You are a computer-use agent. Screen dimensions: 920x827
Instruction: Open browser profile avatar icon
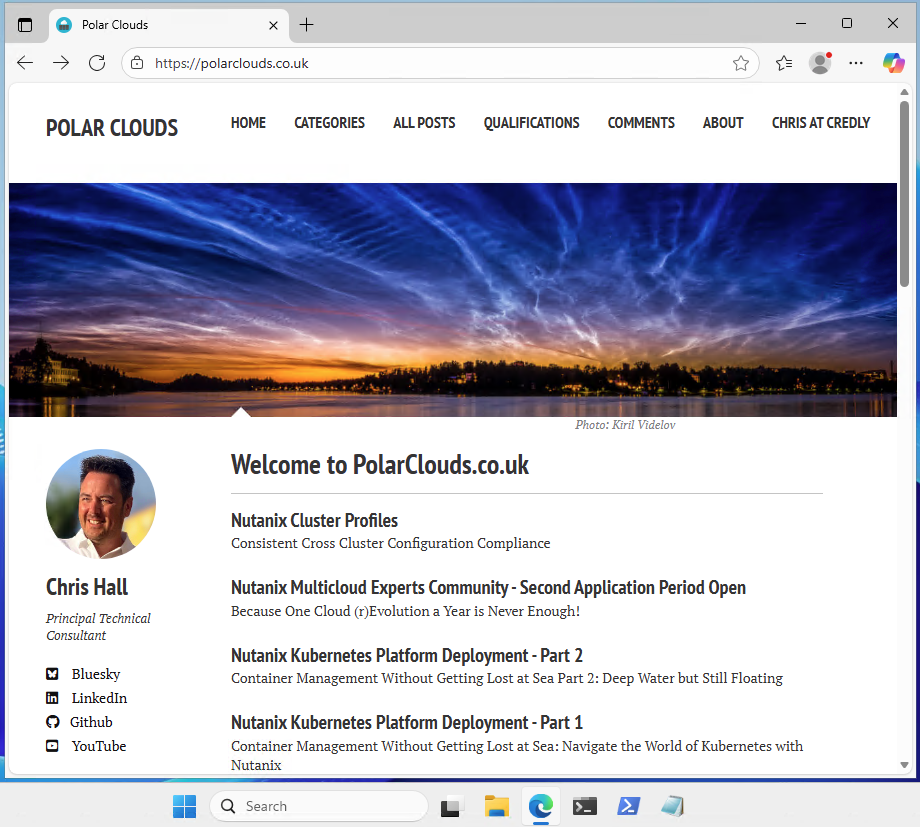820,63
